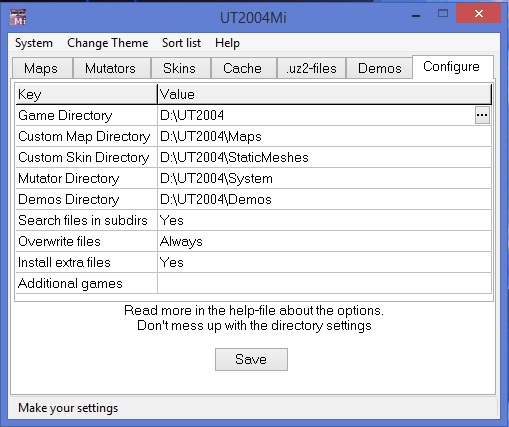This screenshot has height=427, width=509.
Task: Select the Search files in subdirs label
Action: (x=86, y=220)
